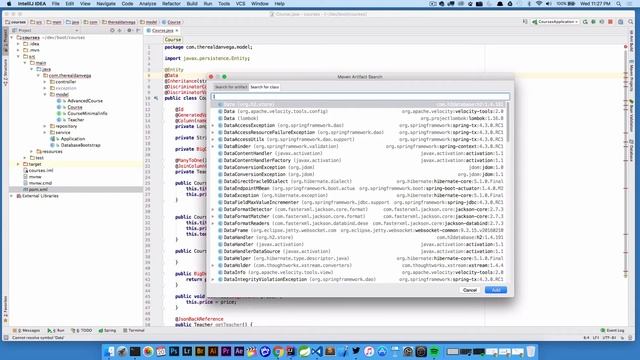Open the Build menu
This screenshot has width=640, height=360.
pyautogui.click(x=192, y=4)
